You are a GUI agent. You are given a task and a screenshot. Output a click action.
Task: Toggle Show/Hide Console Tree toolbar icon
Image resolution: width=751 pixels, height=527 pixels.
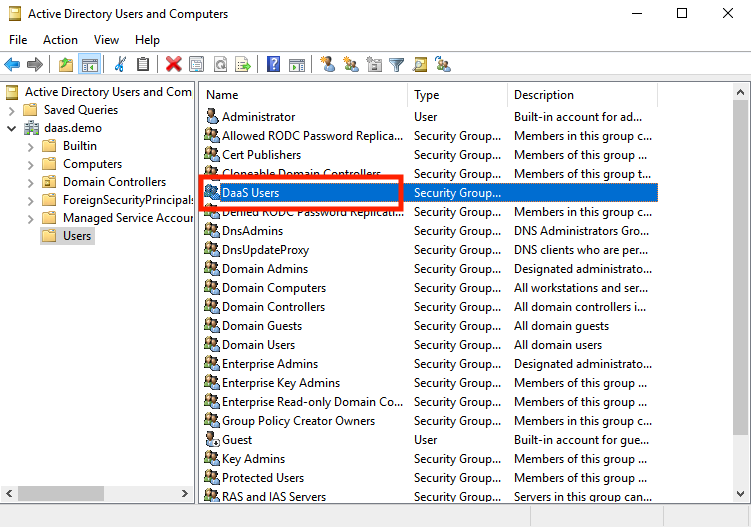90,64
